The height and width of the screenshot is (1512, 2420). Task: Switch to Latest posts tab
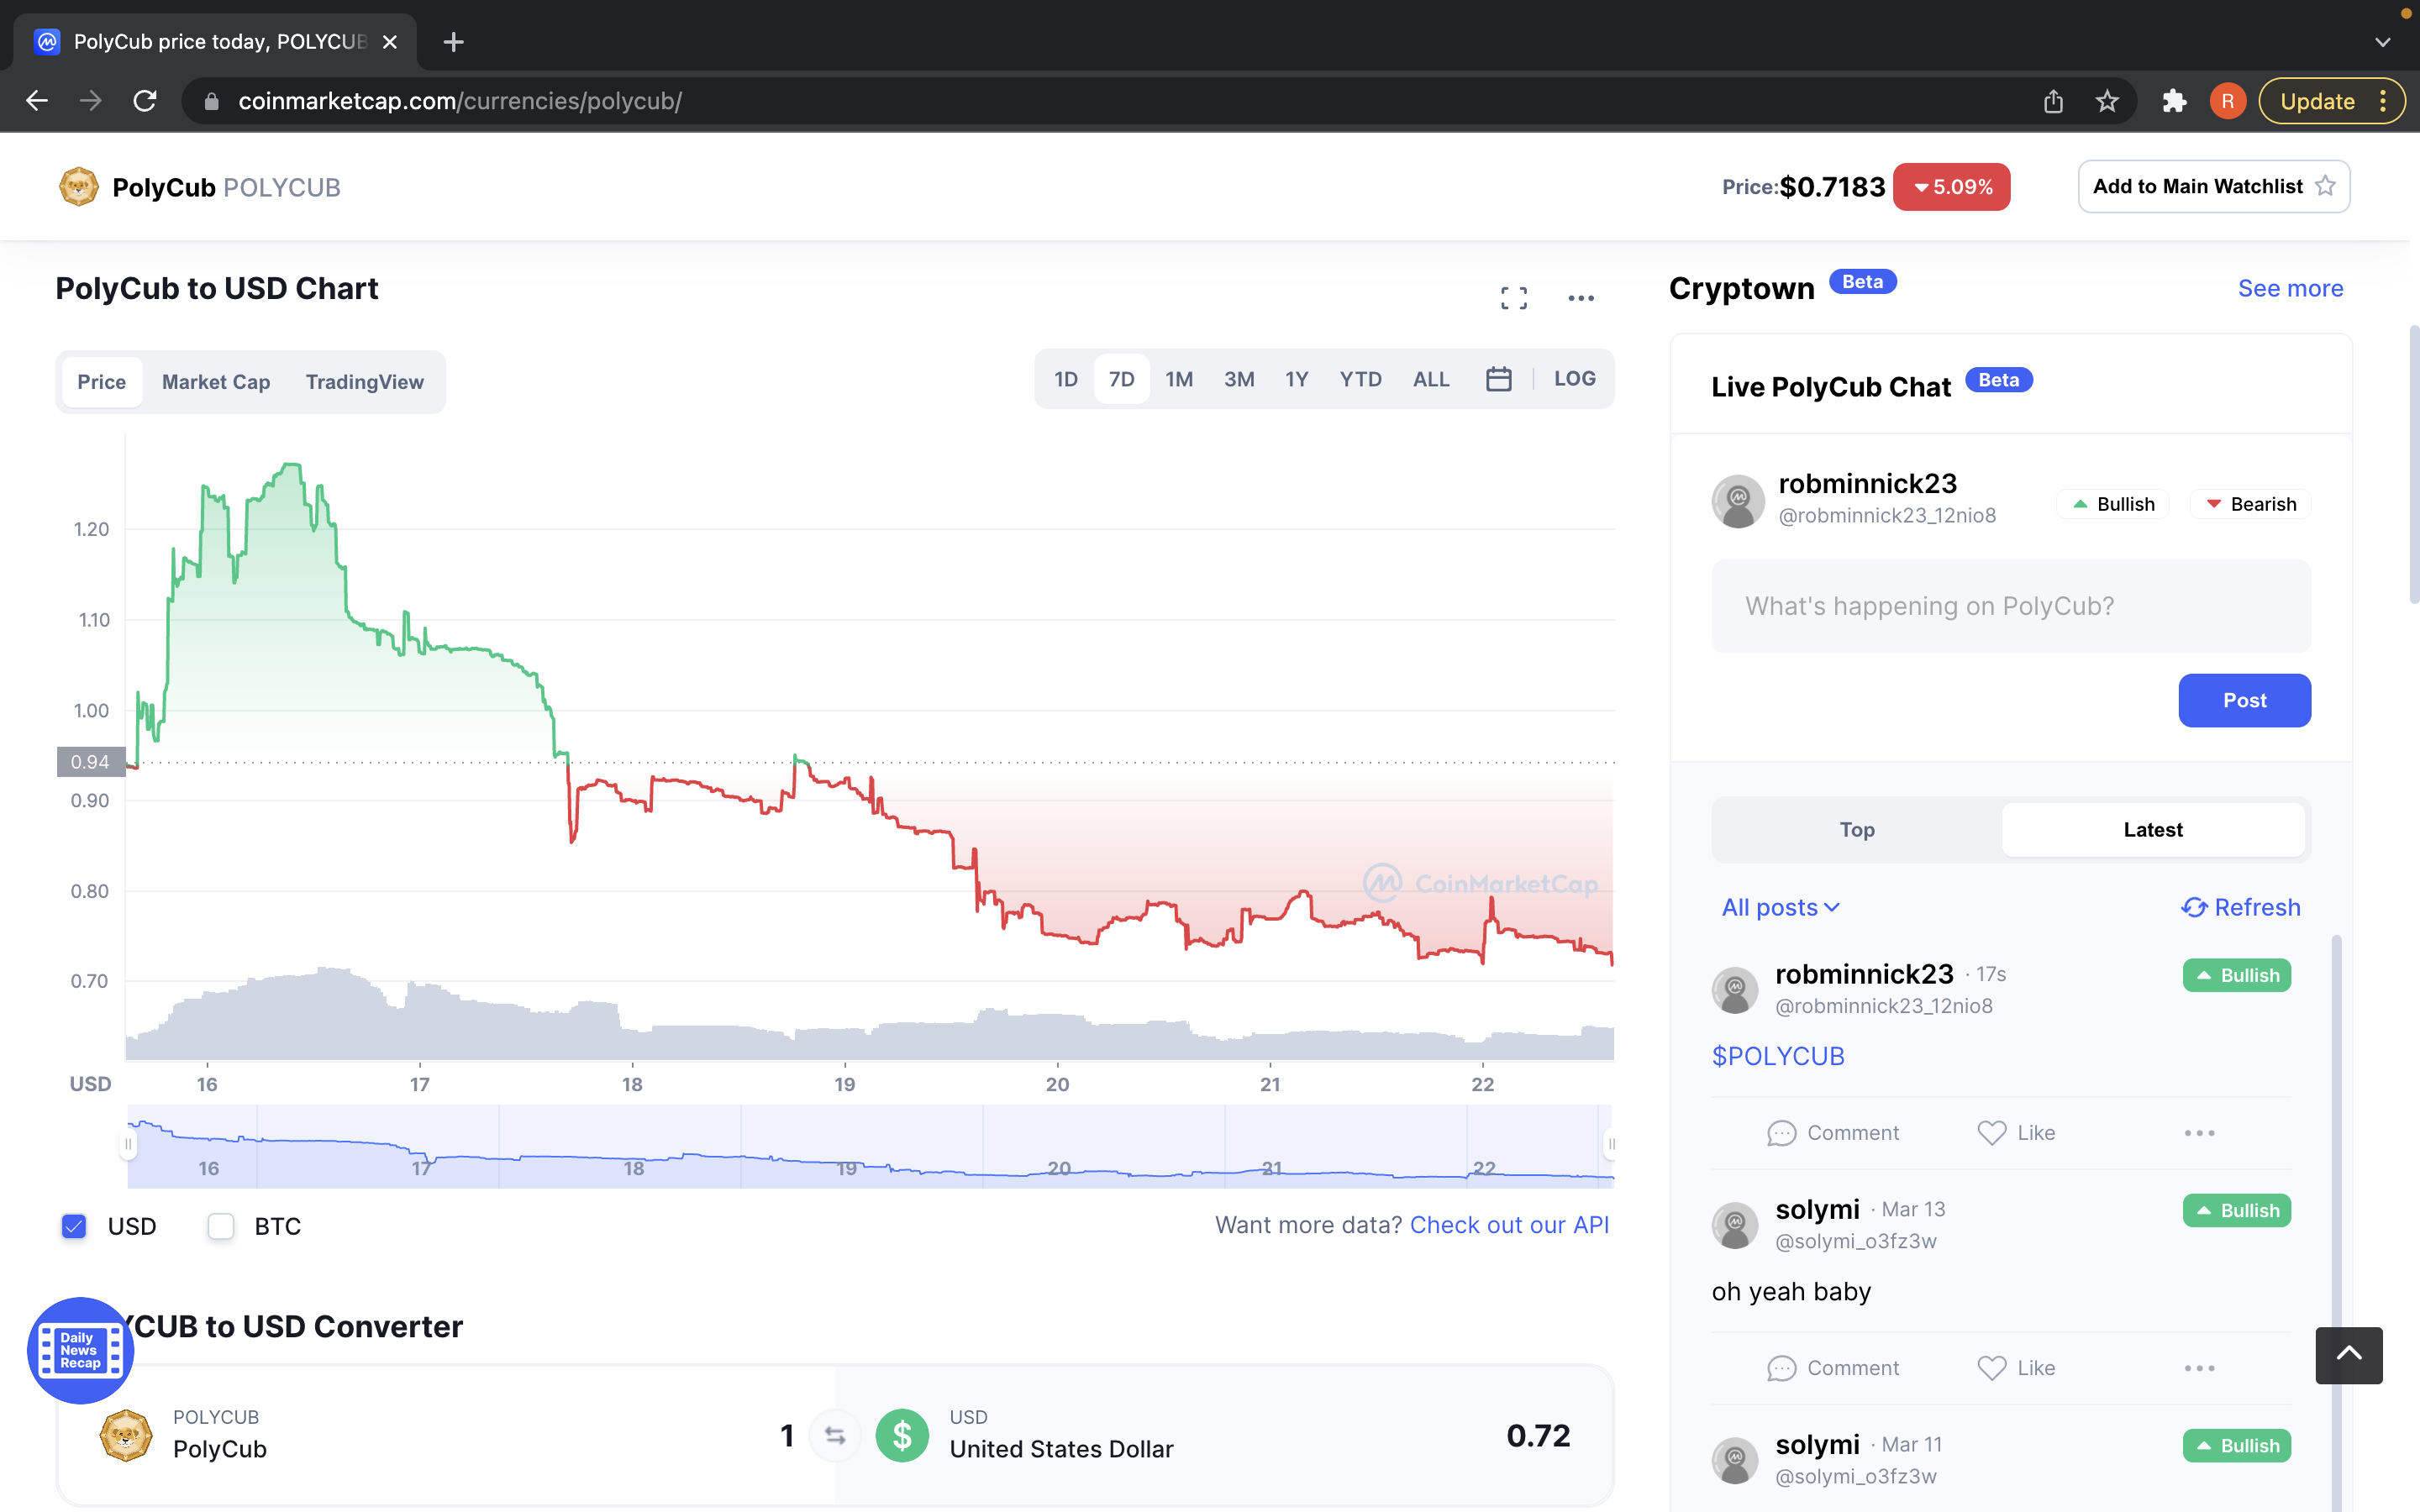click(2153, 830)
